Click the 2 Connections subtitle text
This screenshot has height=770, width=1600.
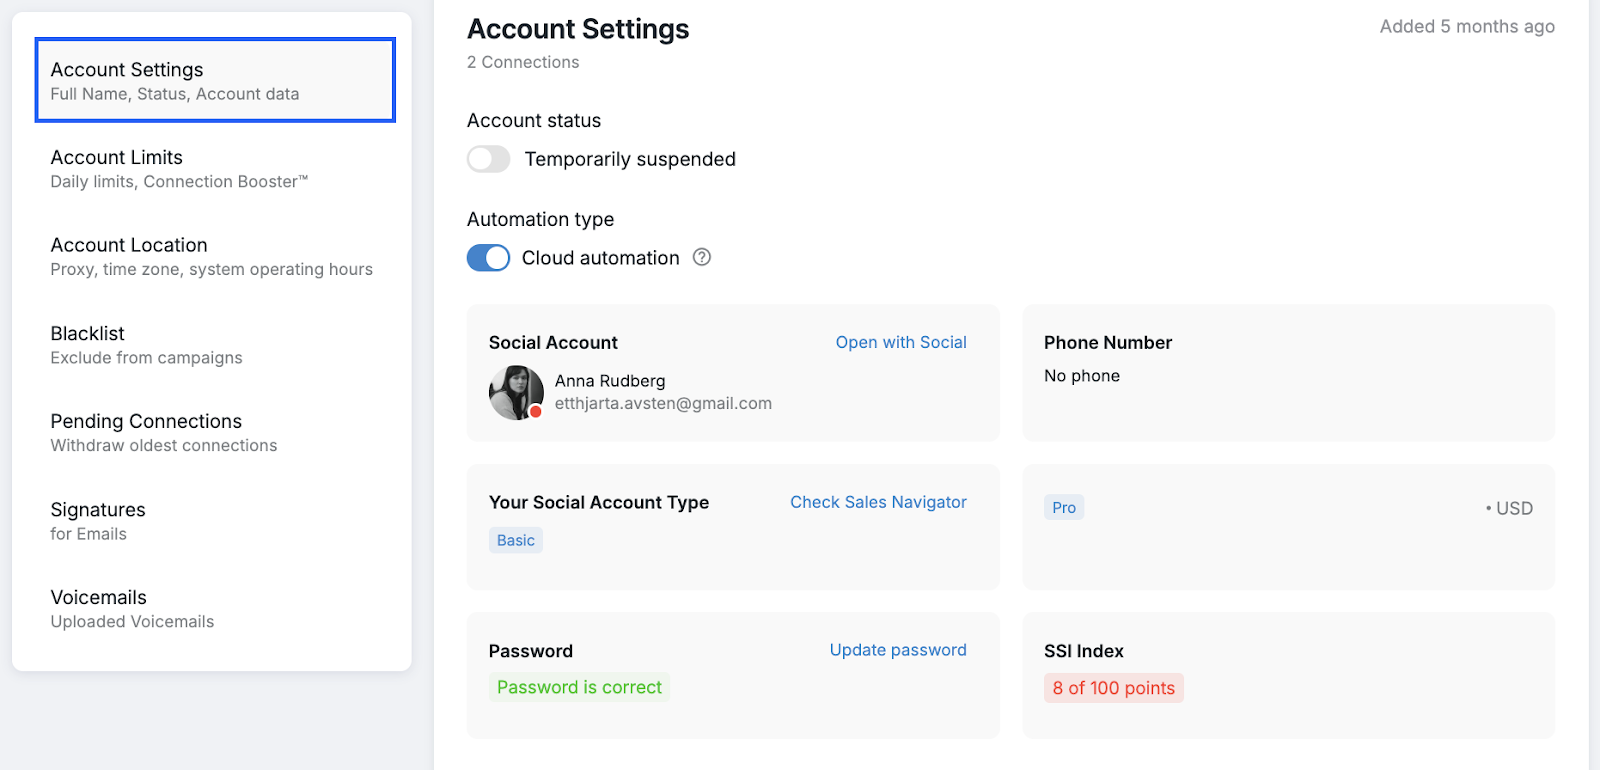523,62
